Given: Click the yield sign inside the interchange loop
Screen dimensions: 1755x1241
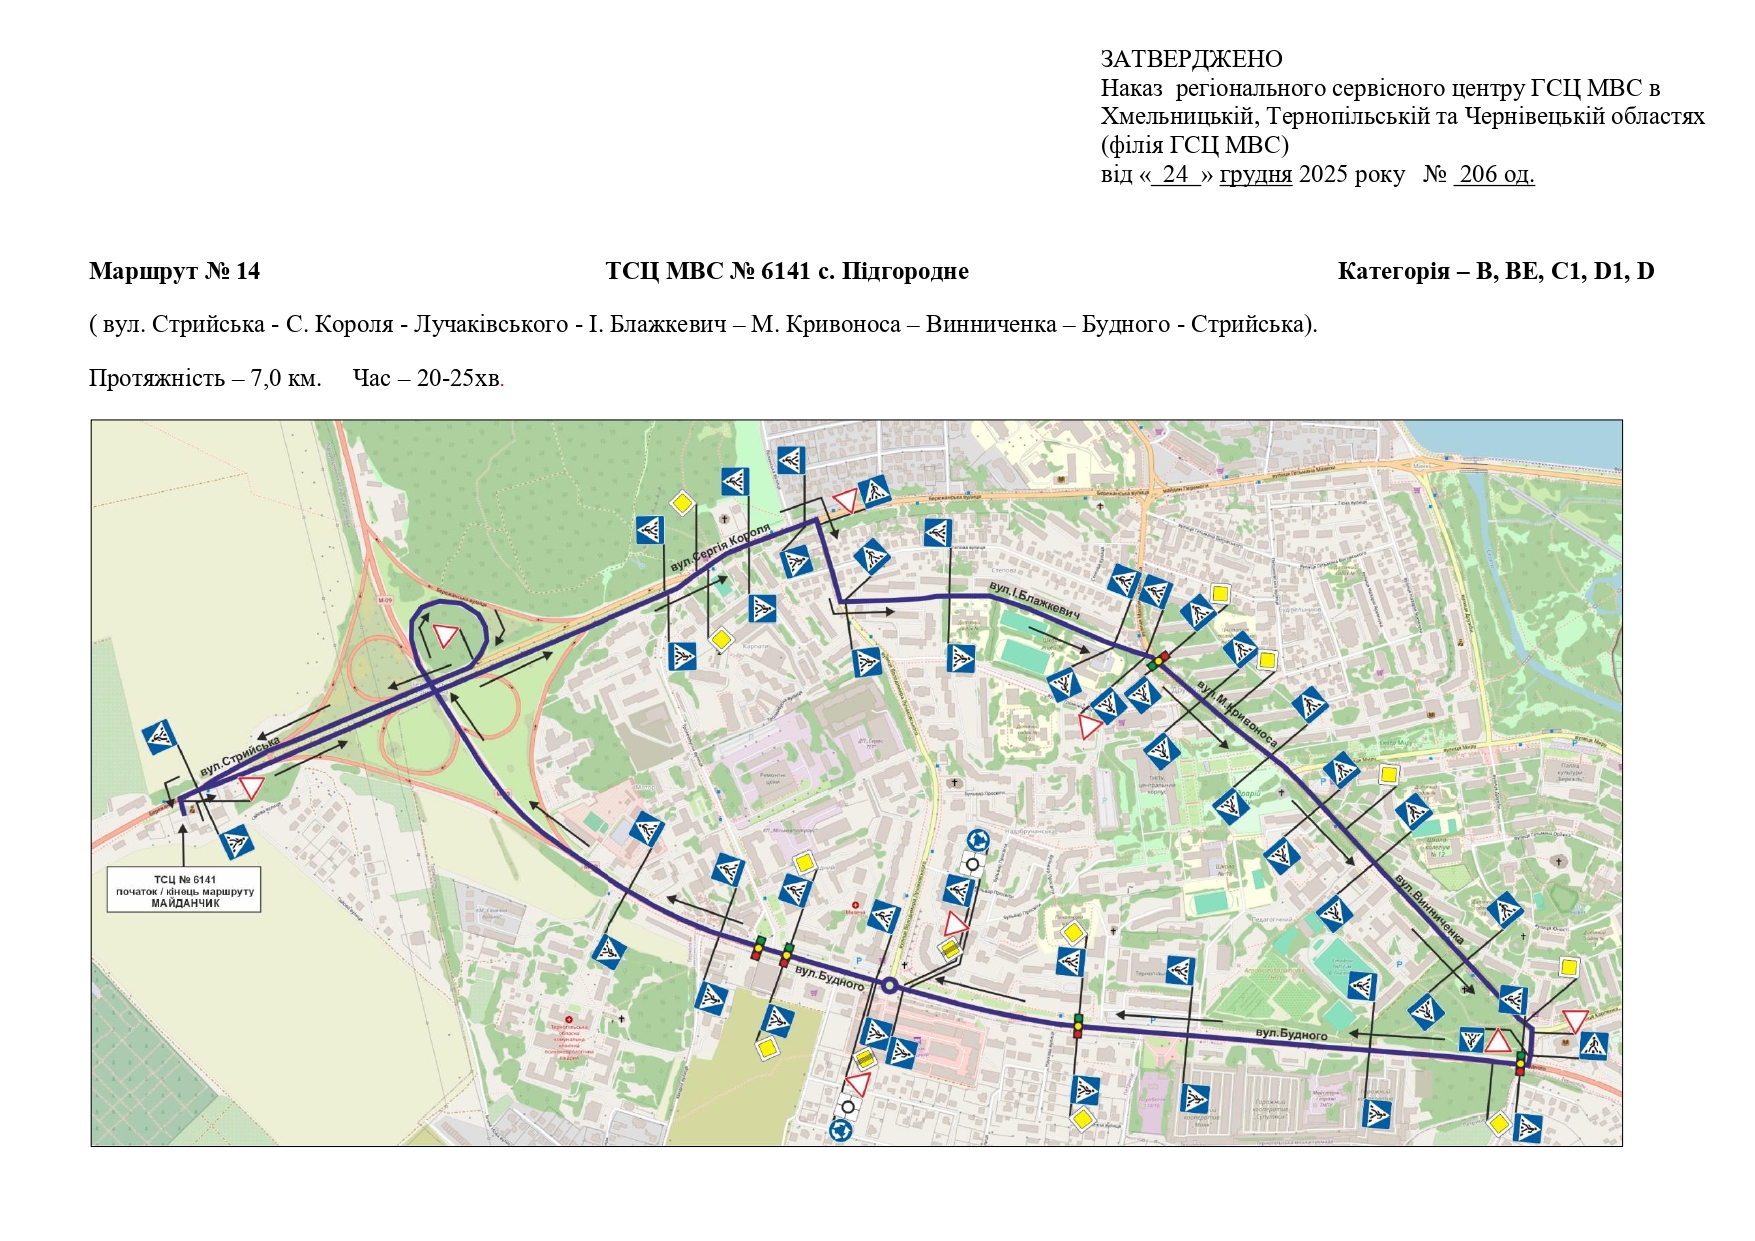Looking at the screenshot, I should (x=446, y=636).
